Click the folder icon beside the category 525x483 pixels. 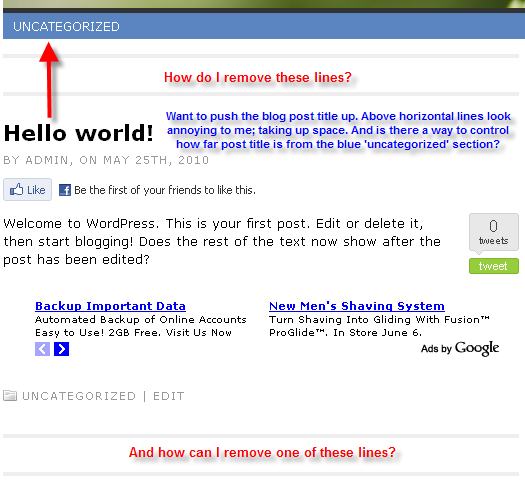[x=10, y=396]
